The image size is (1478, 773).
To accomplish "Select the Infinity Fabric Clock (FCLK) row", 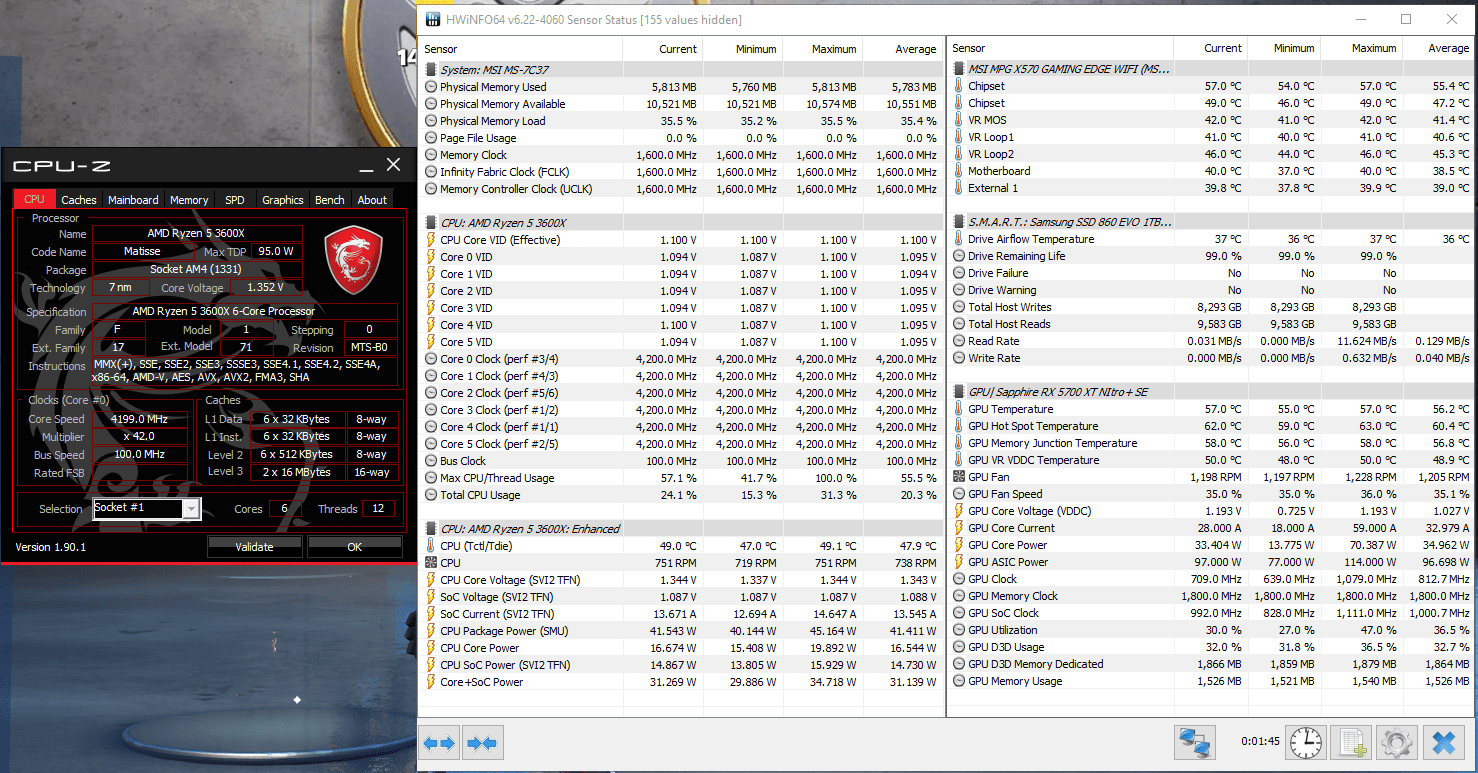I will point(680,172).
